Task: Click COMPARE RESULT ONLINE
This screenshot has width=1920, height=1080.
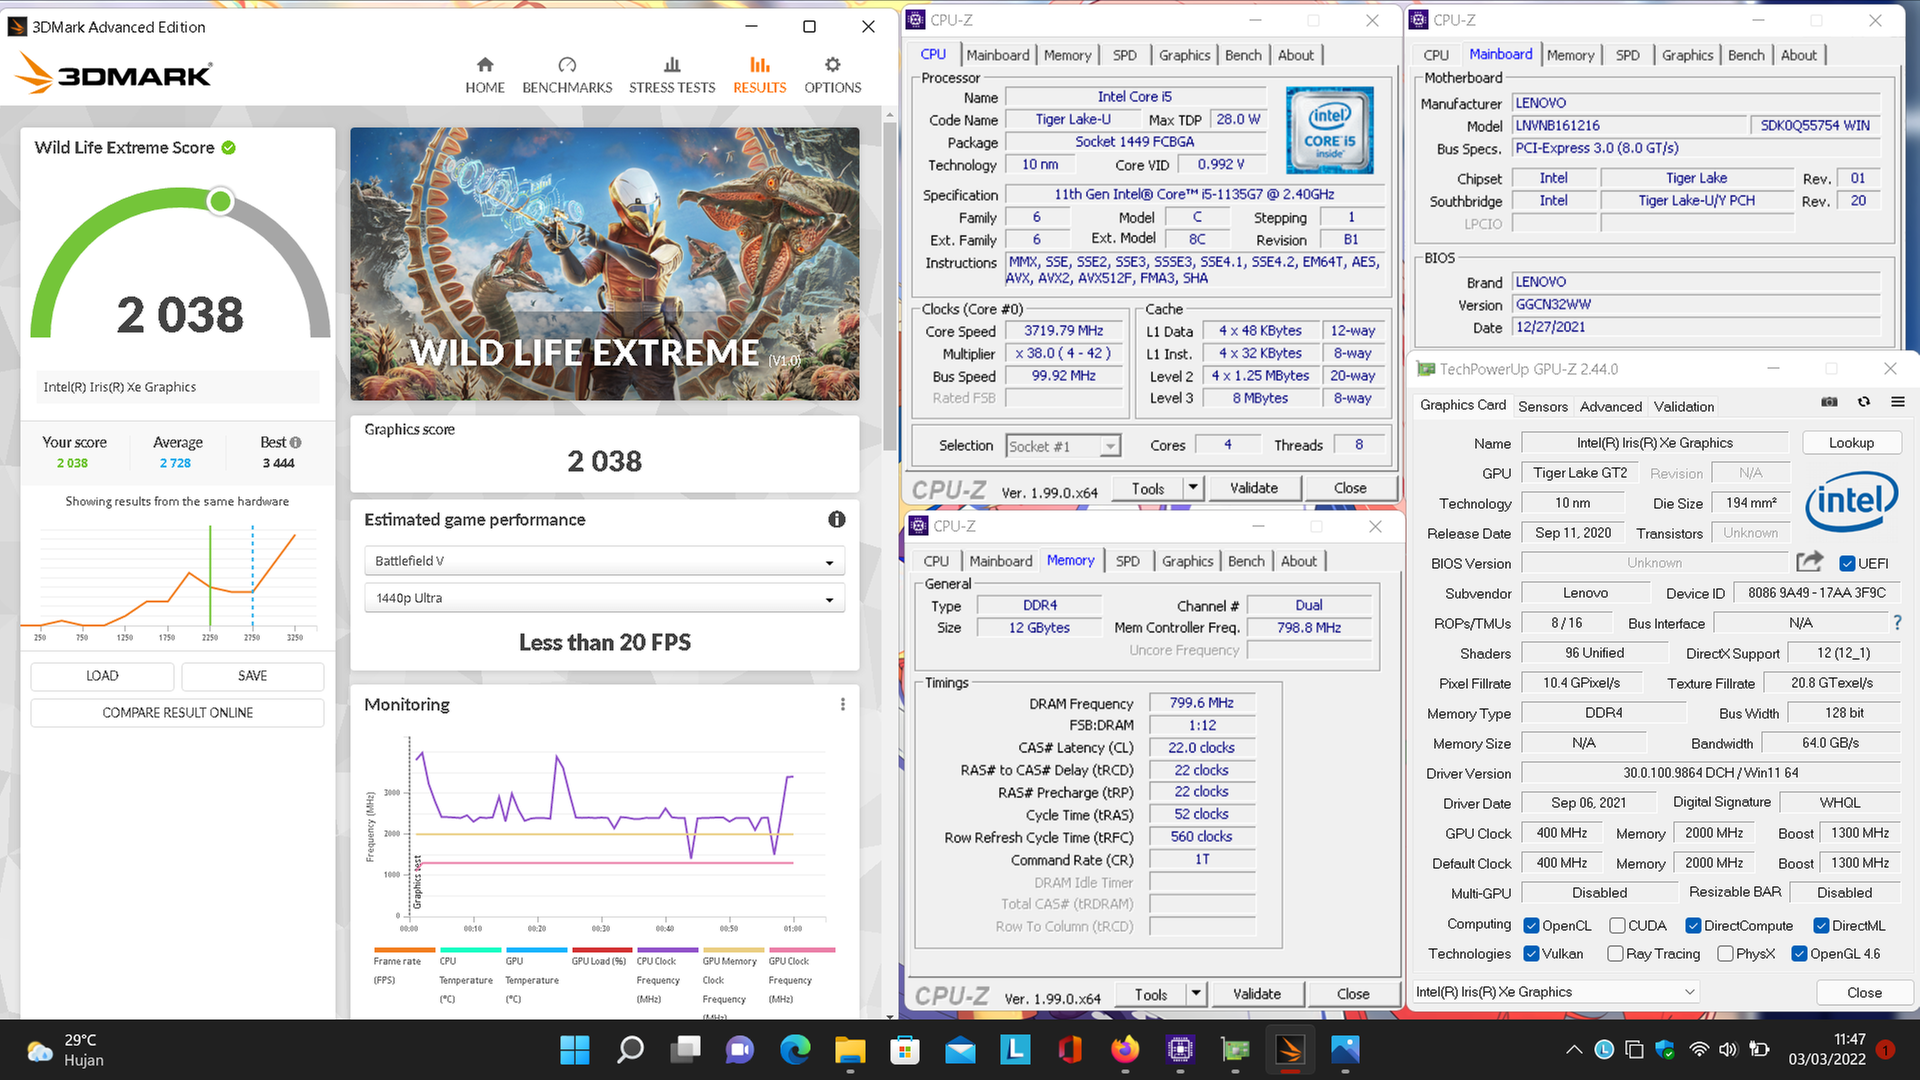Action: pyautogui.click(x=177, y=713)
